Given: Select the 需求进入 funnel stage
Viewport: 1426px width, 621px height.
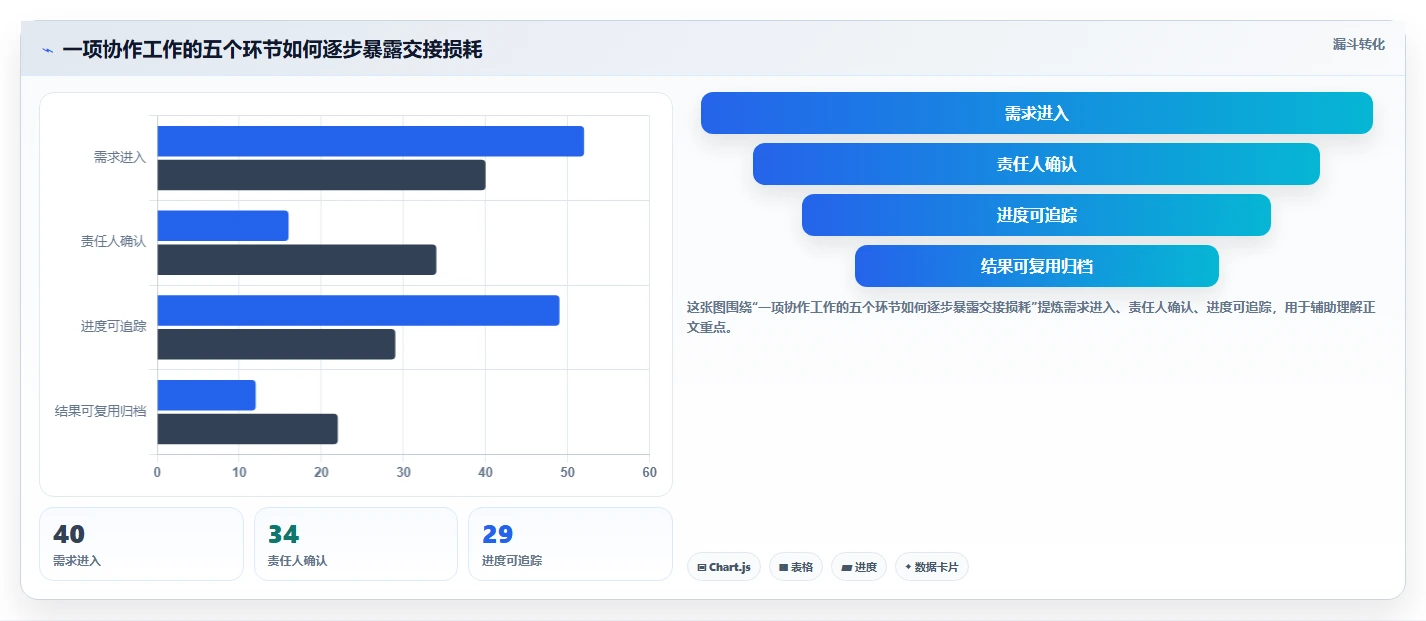Looking at the screenshot, I should 1037,113.
